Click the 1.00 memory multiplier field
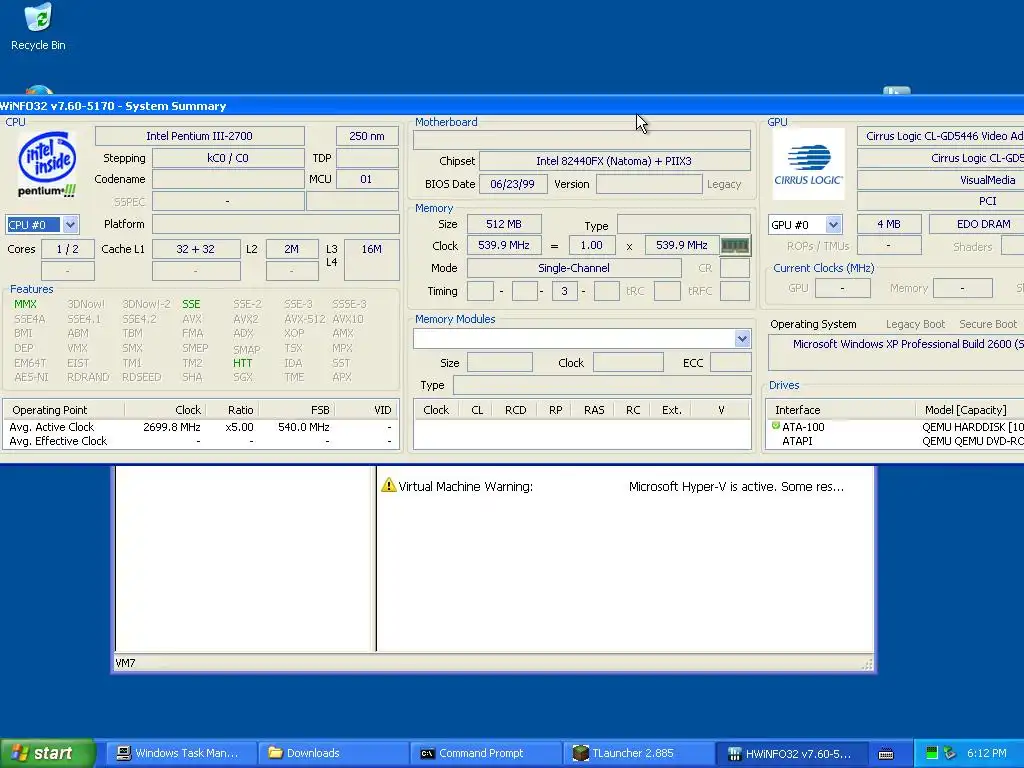Image resolution: width=1024 pixels, height=768 pixels. [592, 245]
